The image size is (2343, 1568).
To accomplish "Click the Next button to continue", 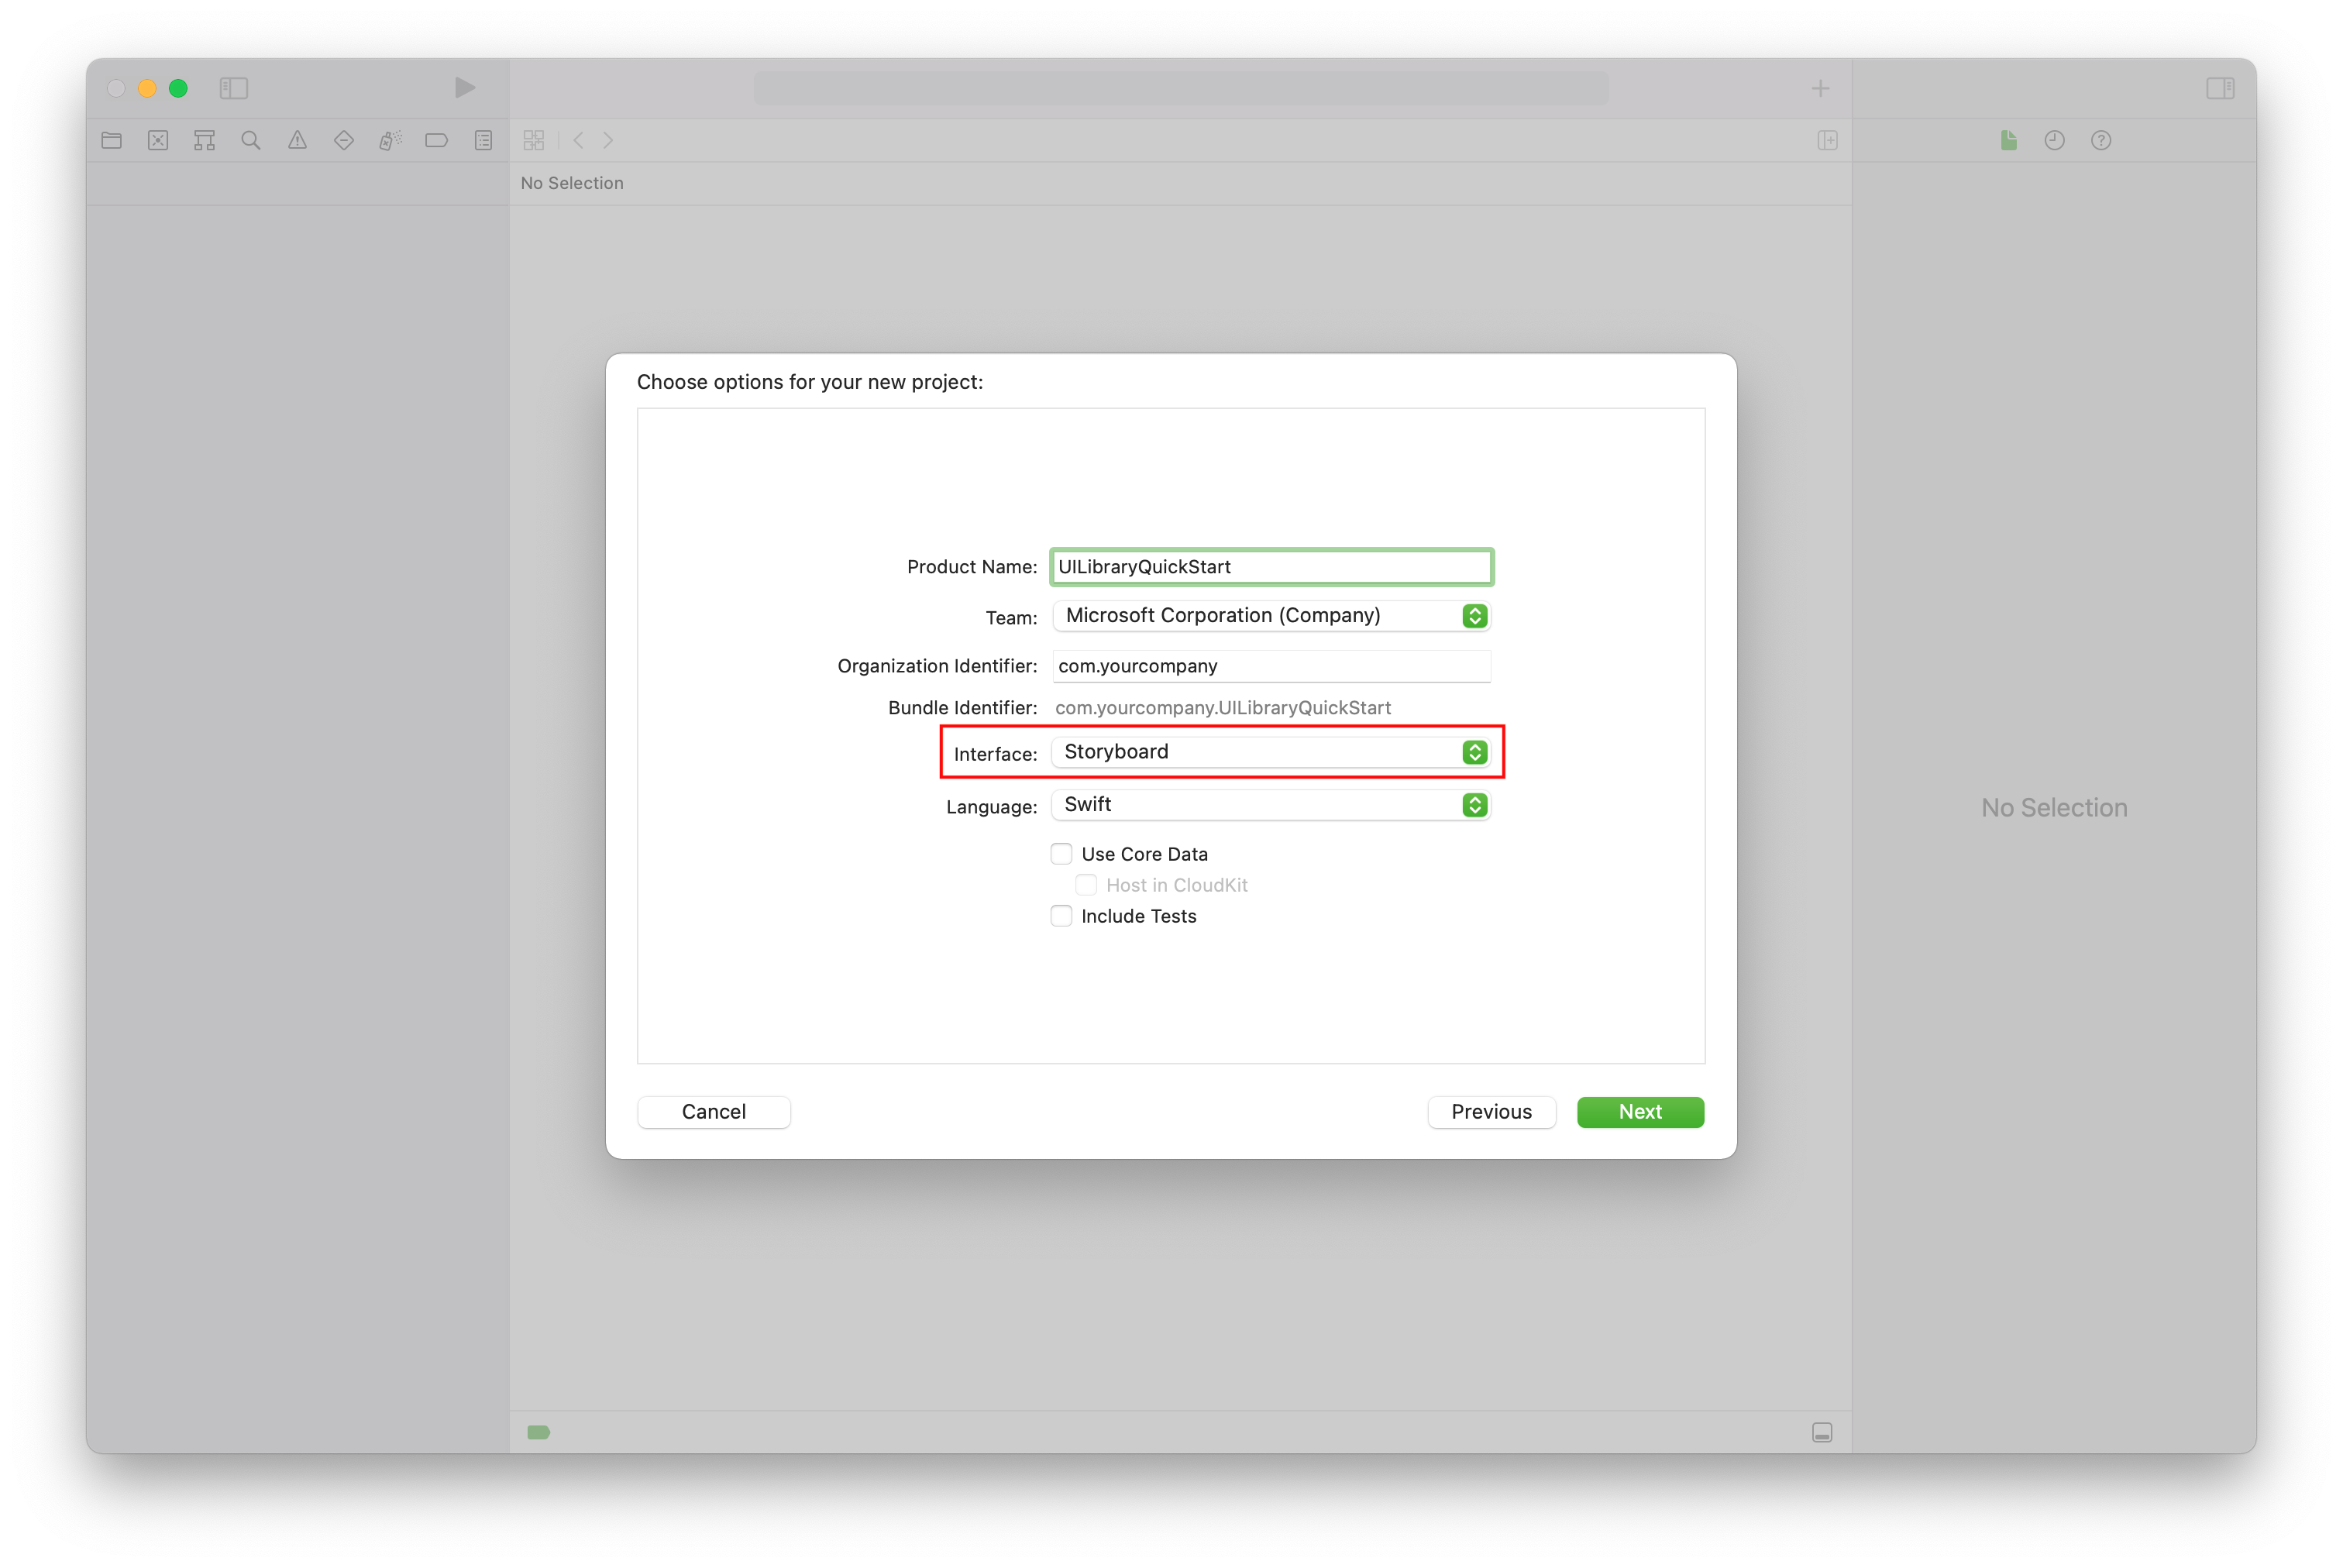I will [x=1639, y=1111].
